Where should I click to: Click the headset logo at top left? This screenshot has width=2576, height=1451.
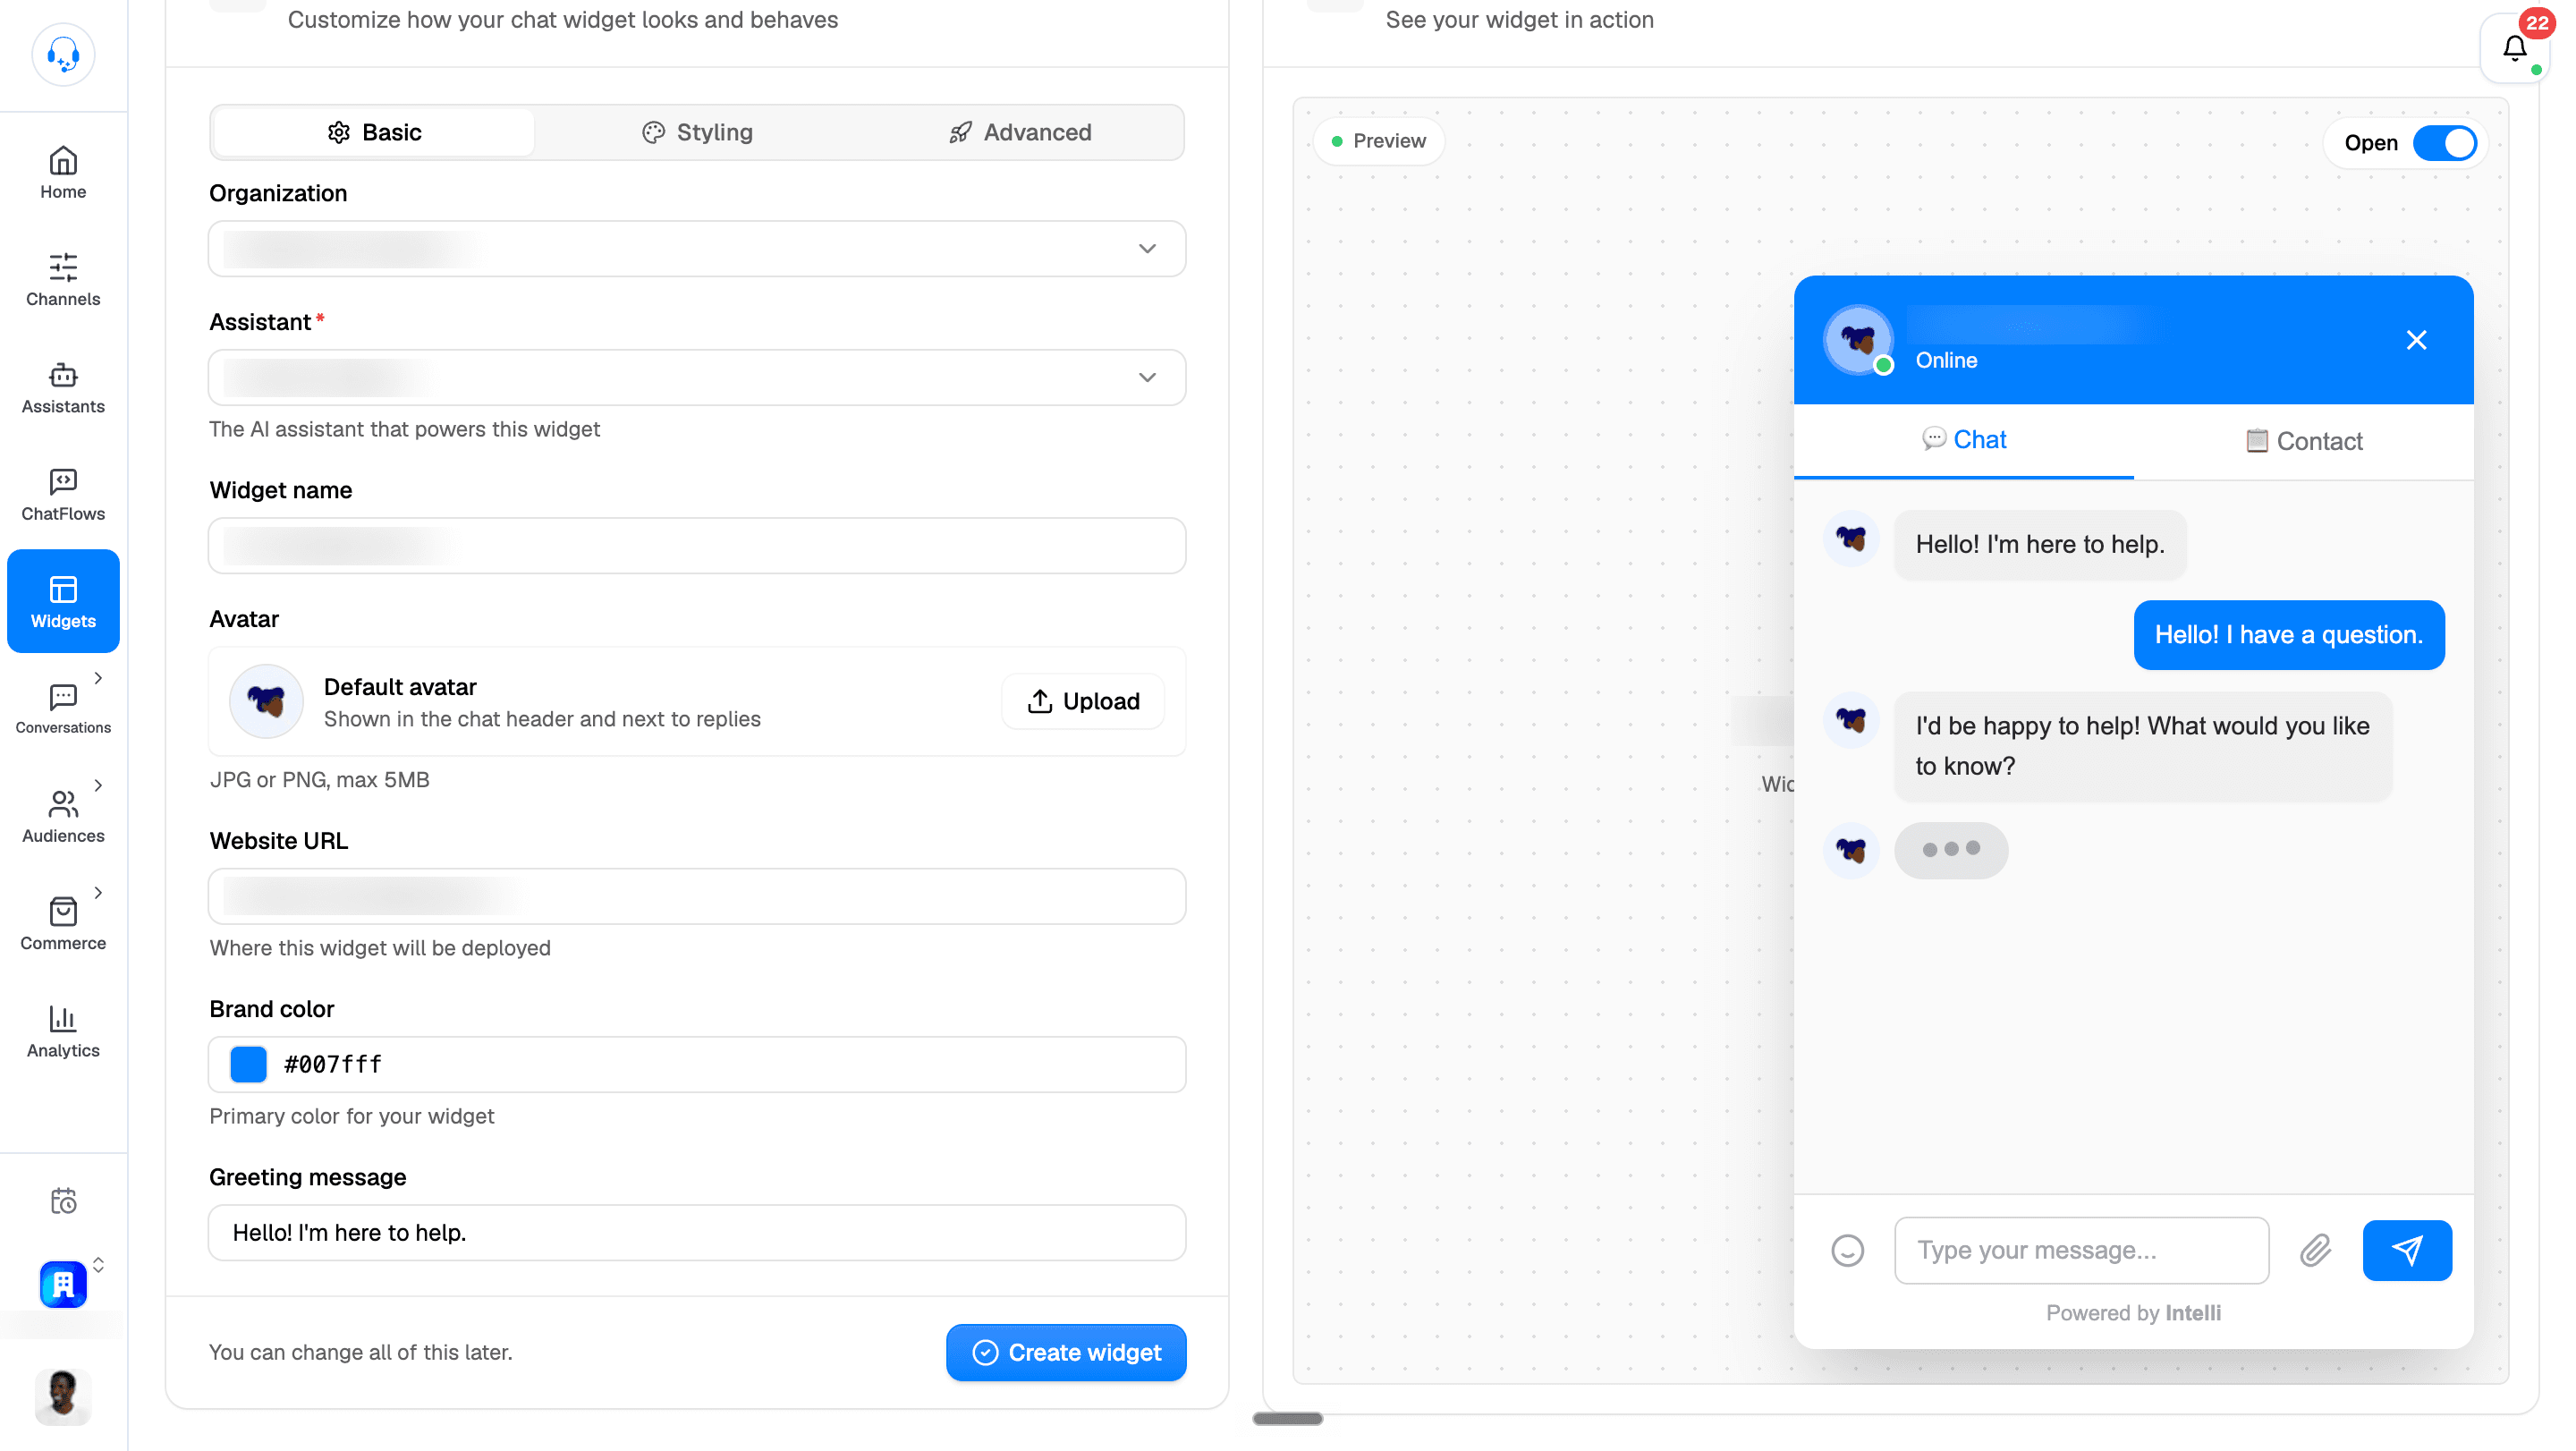tap(63, 54)
